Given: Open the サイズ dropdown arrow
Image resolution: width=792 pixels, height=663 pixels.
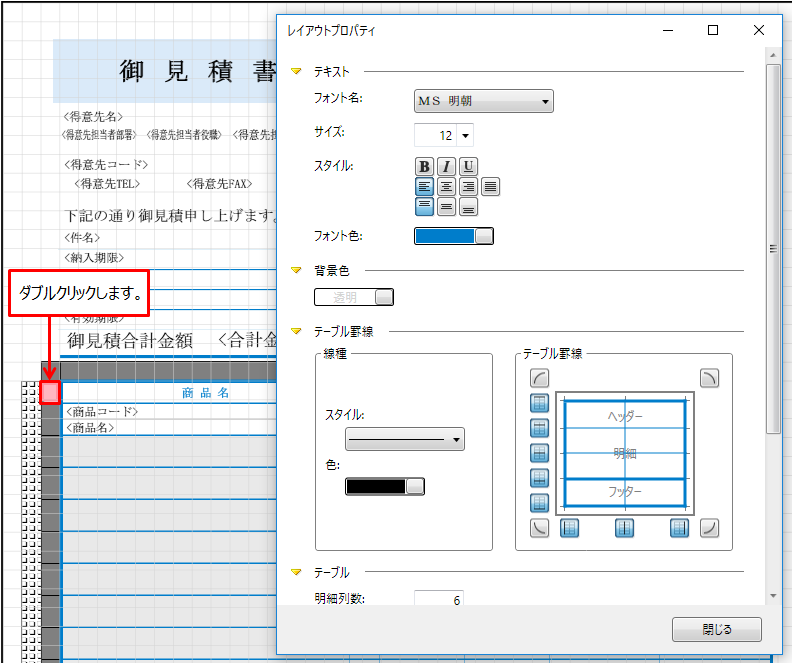Looking at the screenshot, I should pyautogui.click(x=465, y=135).
